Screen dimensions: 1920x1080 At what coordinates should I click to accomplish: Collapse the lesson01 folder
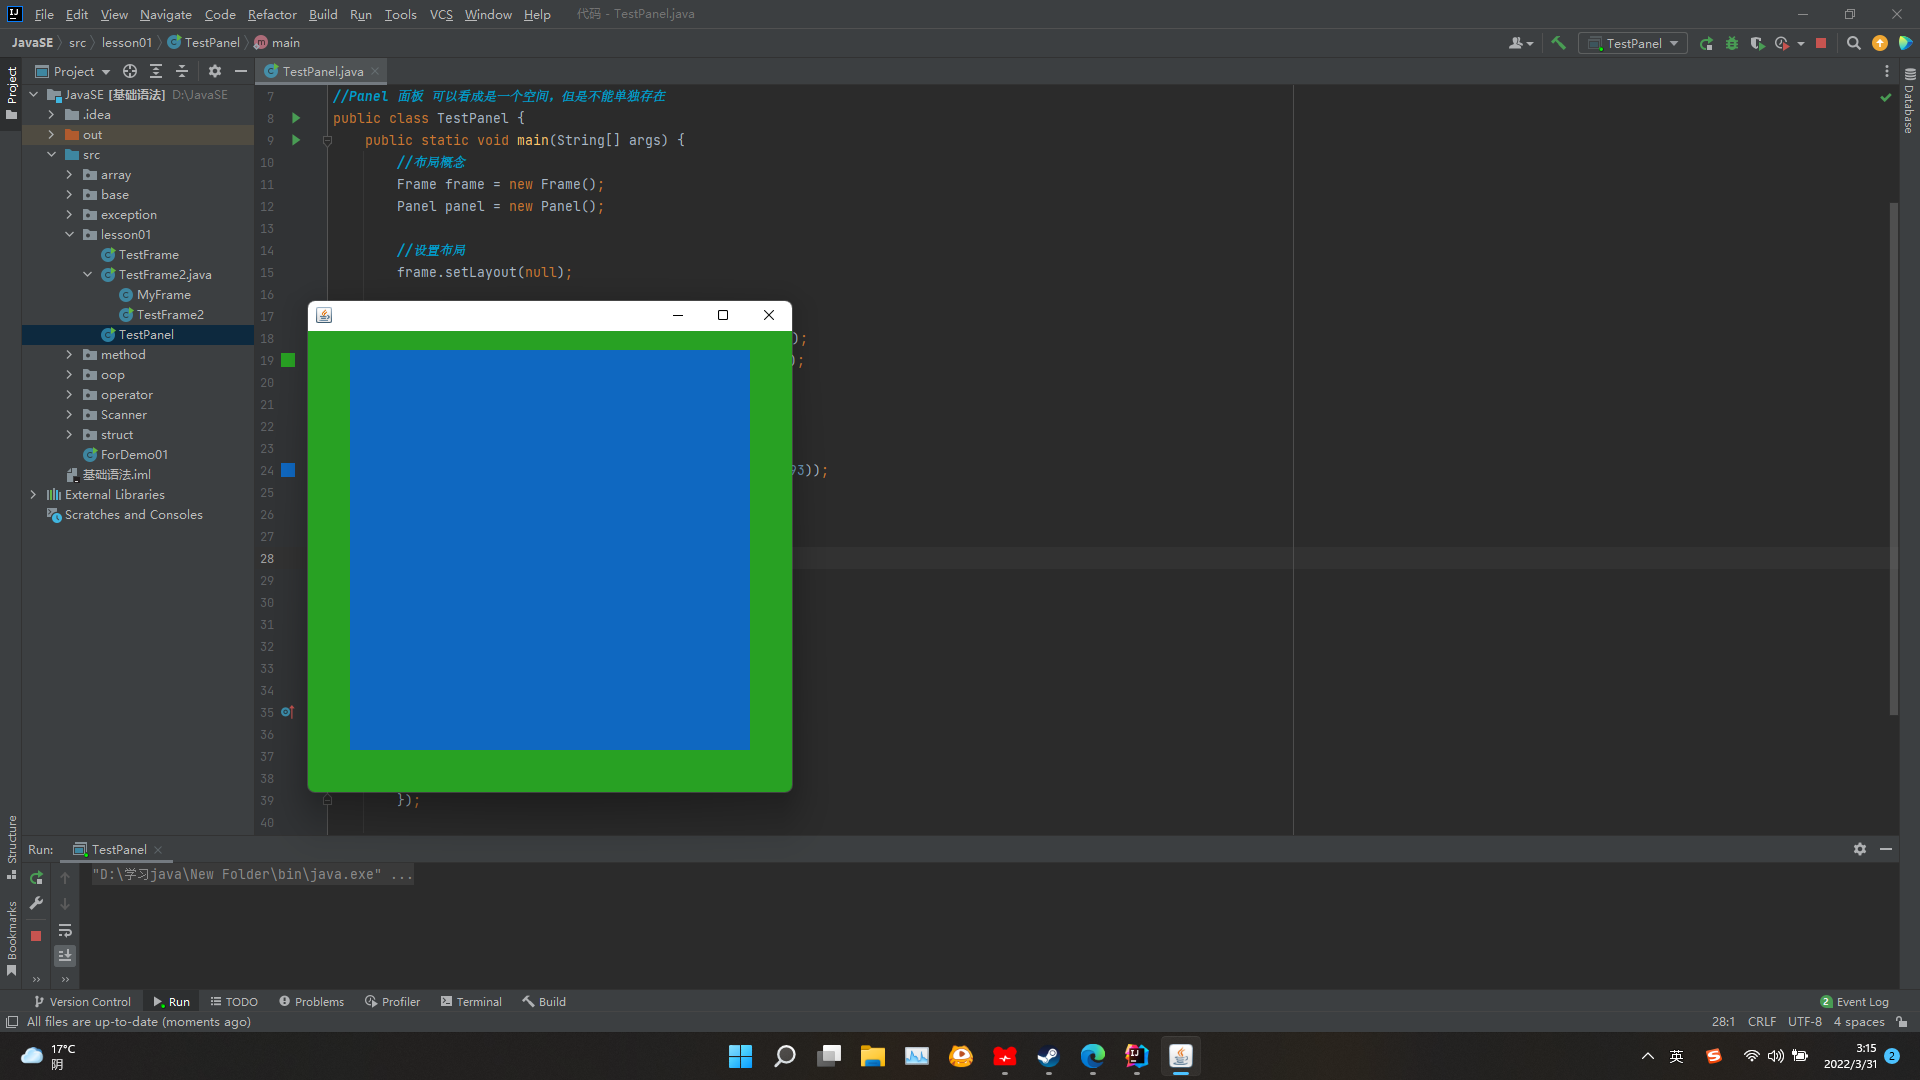point(69,235)
